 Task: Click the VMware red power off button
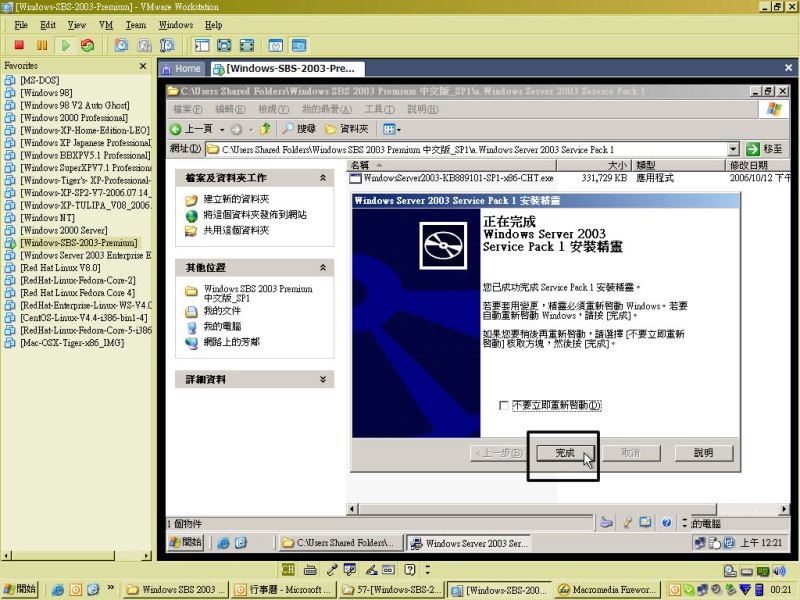tap(19, 45)
